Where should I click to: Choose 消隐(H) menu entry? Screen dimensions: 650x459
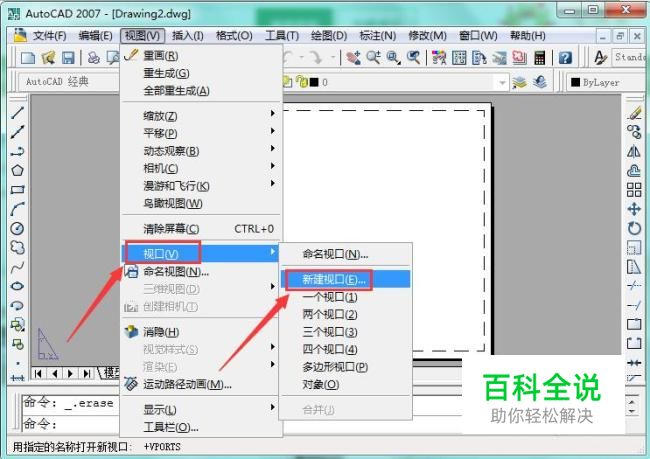(201, 332)
